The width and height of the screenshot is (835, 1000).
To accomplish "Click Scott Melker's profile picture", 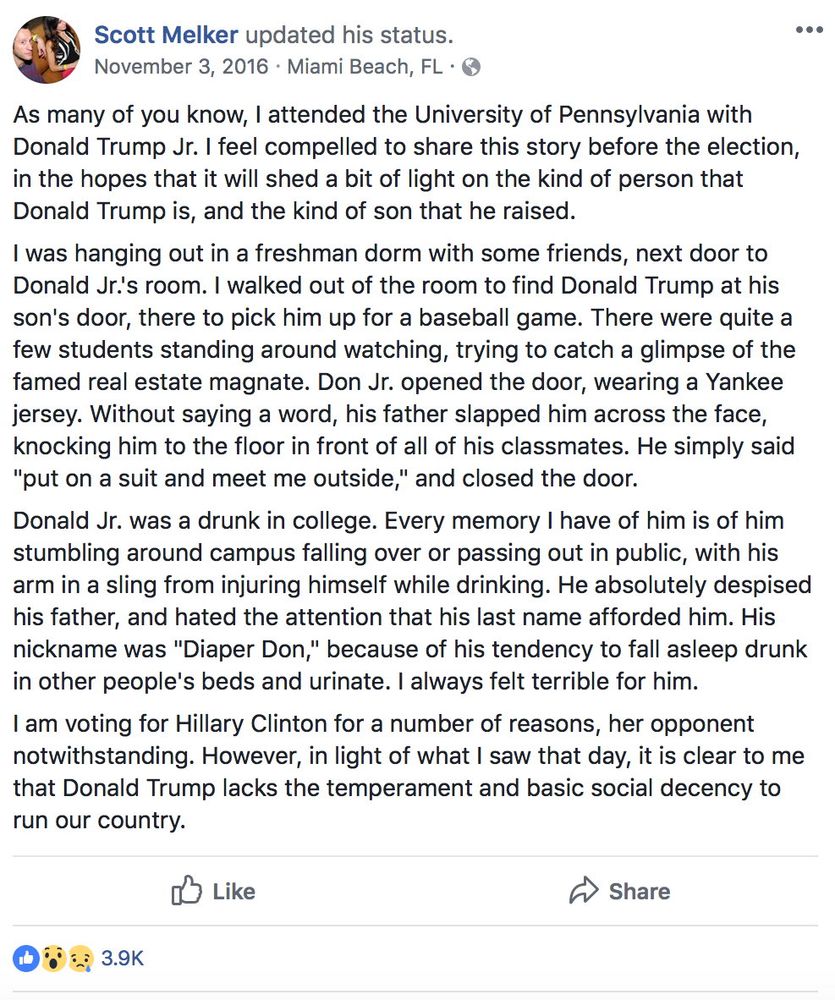I will pyautogui.click(x=47, y=50).
